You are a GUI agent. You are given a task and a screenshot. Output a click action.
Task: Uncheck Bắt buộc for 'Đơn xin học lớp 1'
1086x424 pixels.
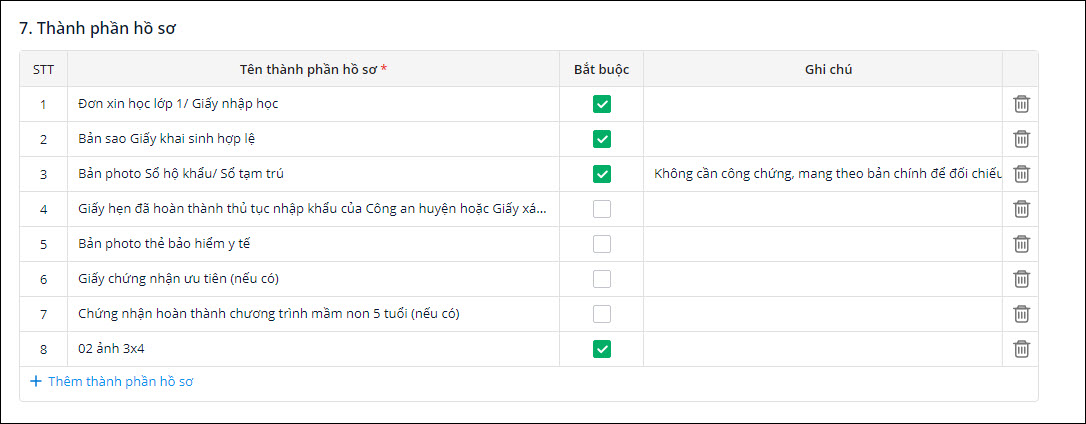601,104
